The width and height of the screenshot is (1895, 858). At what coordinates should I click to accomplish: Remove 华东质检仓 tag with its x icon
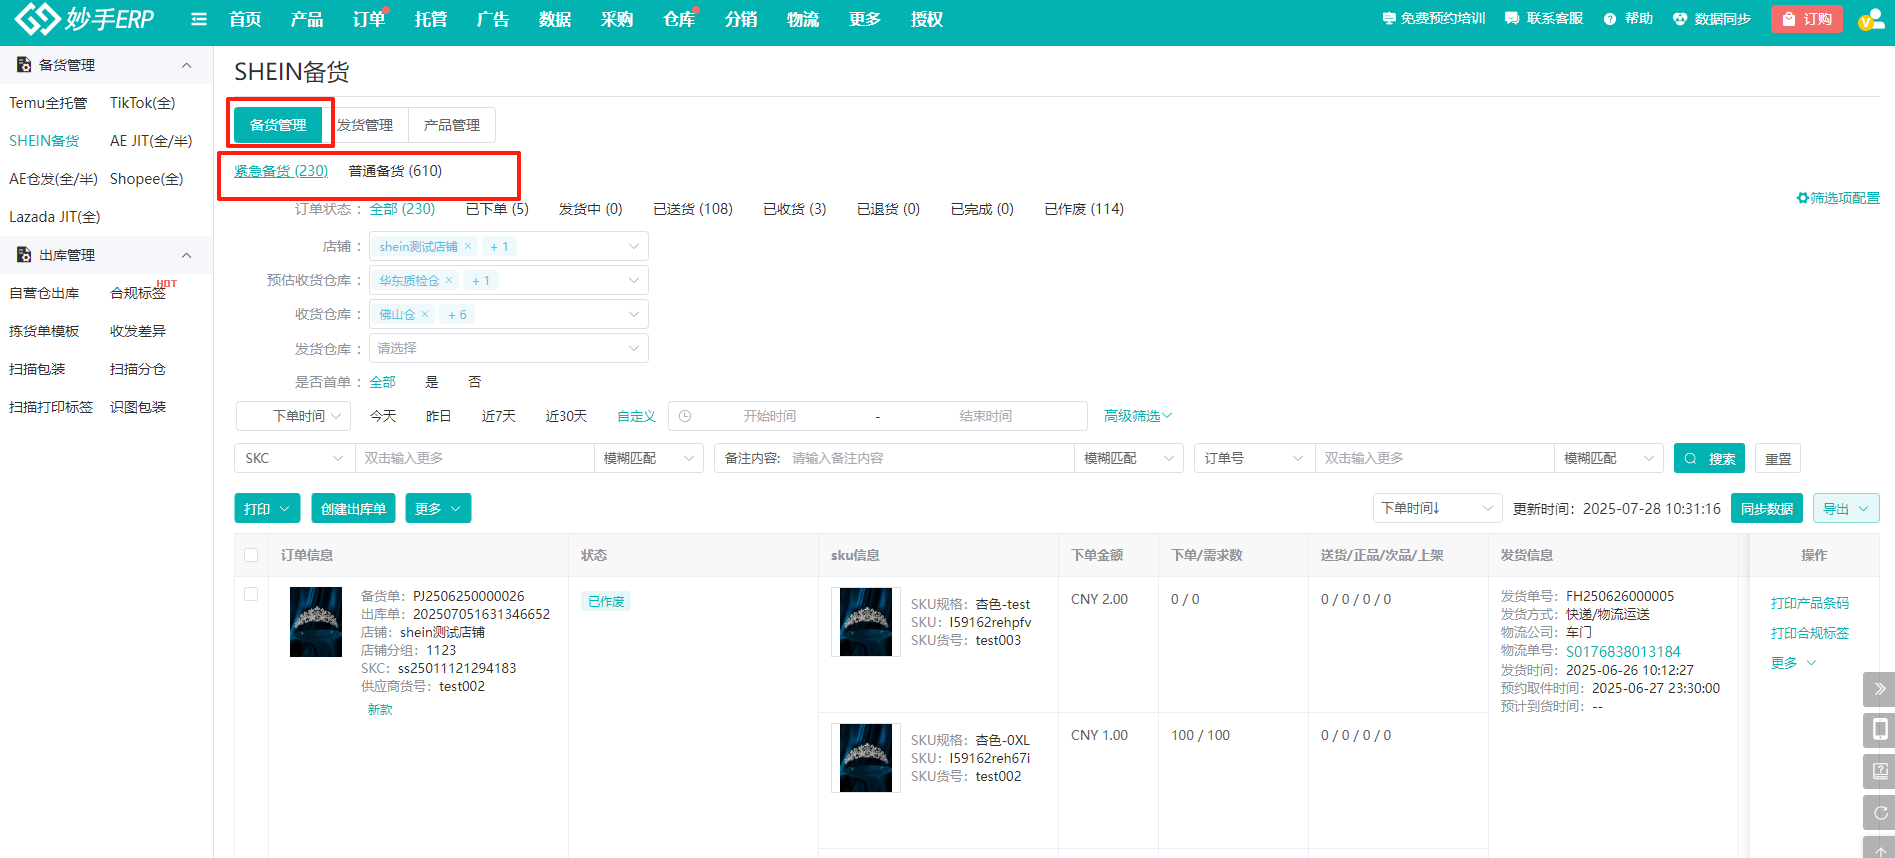pos(449,280)
